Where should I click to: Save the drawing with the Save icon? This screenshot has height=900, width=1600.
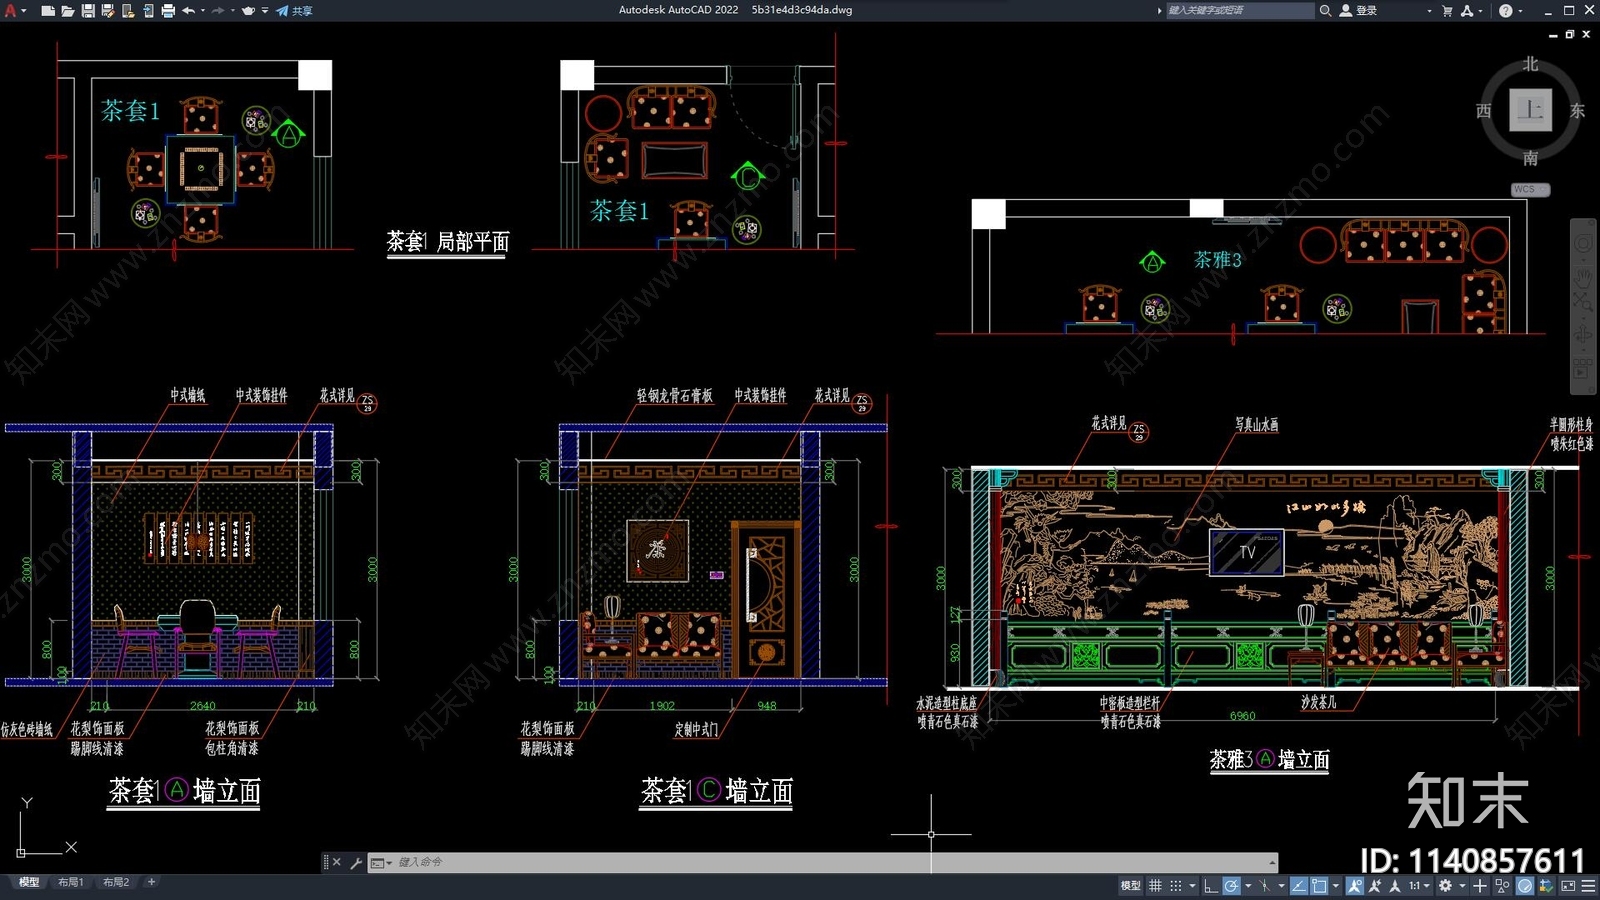pyautogui.click(x=87, y=10)
